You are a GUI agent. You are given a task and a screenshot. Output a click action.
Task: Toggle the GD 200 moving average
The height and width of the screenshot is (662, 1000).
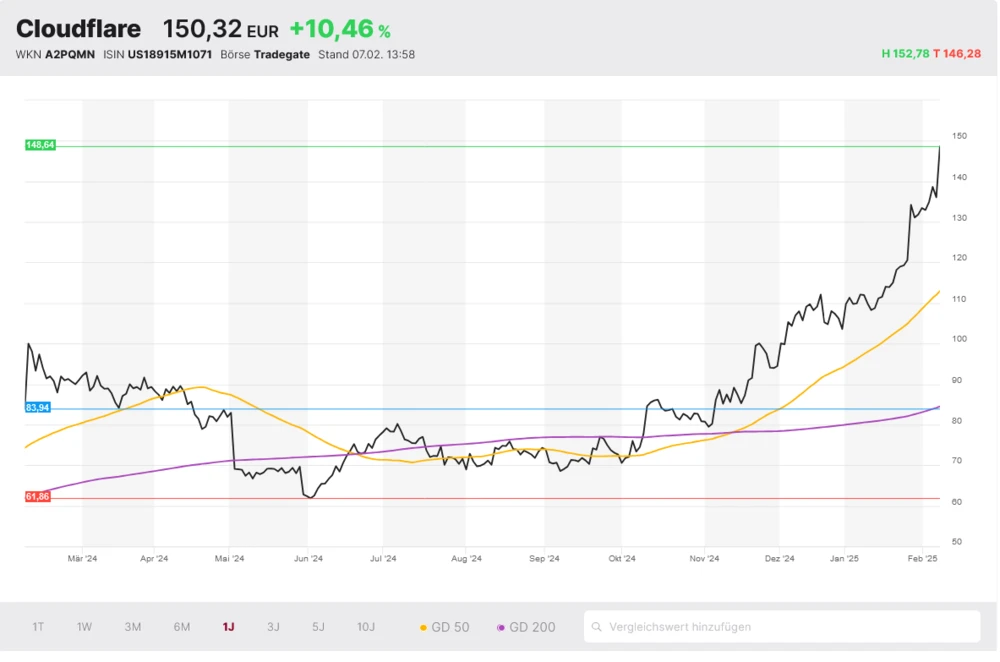pos(526,627)
